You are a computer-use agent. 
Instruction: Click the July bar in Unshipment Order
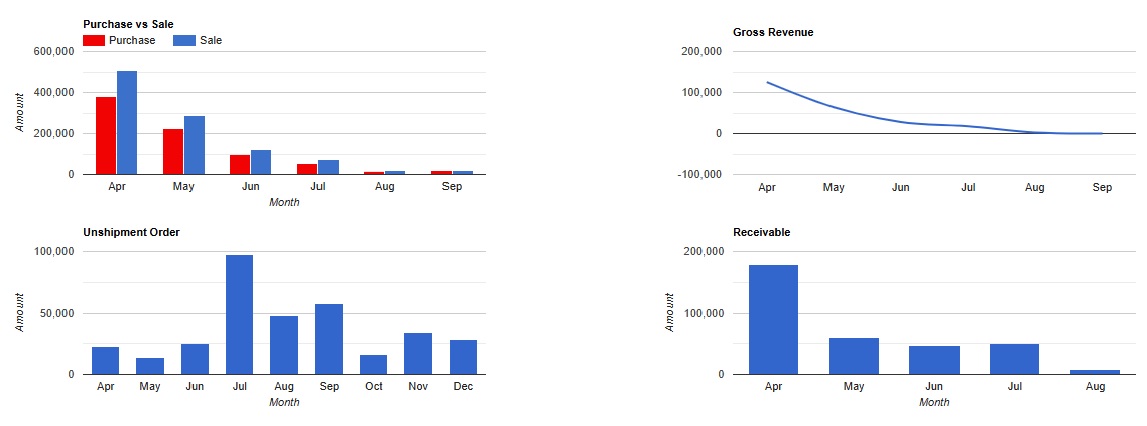pyautogui.click(x=239, y=315)
